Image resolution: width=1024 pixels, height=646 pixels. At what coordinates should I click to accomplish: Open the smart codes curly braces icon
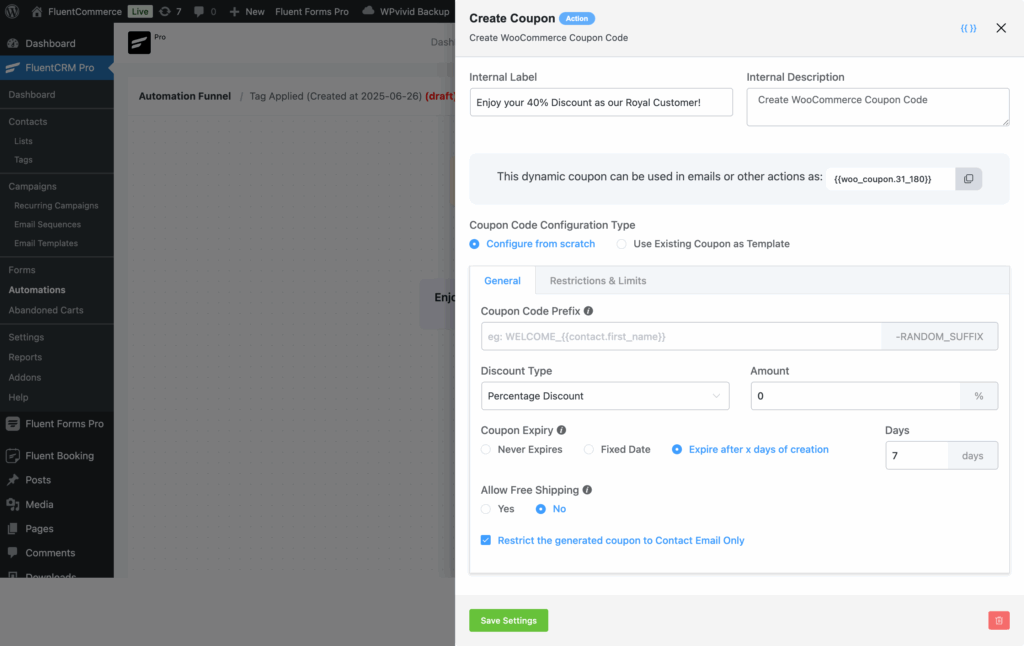click(x=968, y=28)
